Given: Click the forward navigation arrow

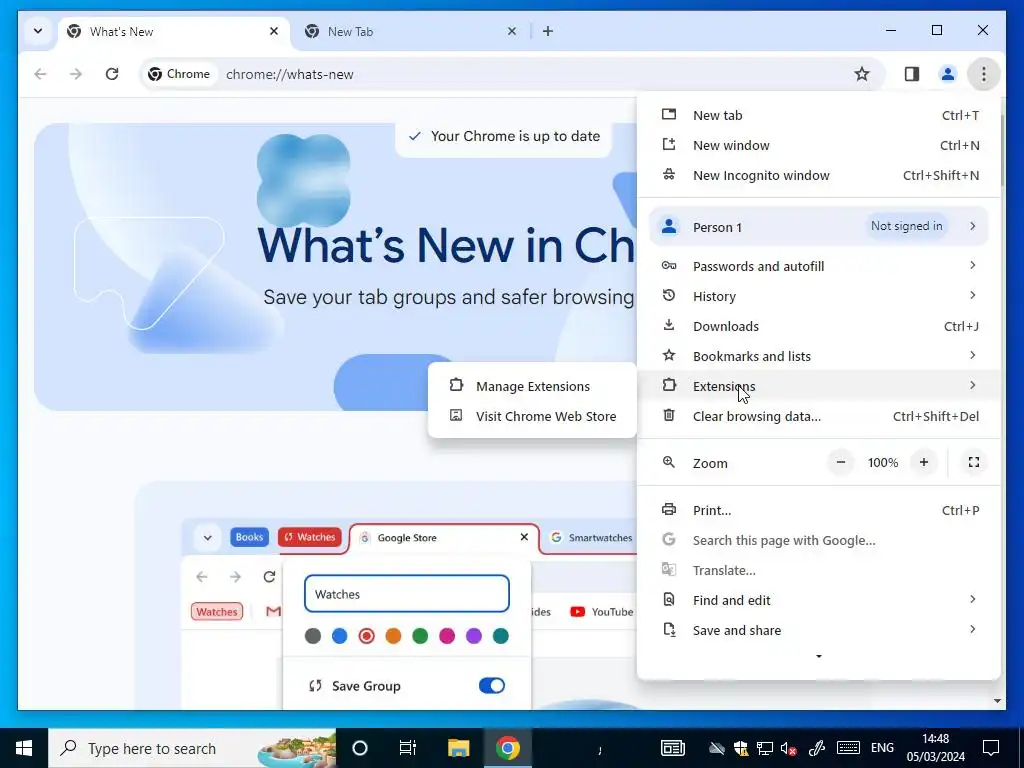Looking at the screenshot, I should coord(76,74).
